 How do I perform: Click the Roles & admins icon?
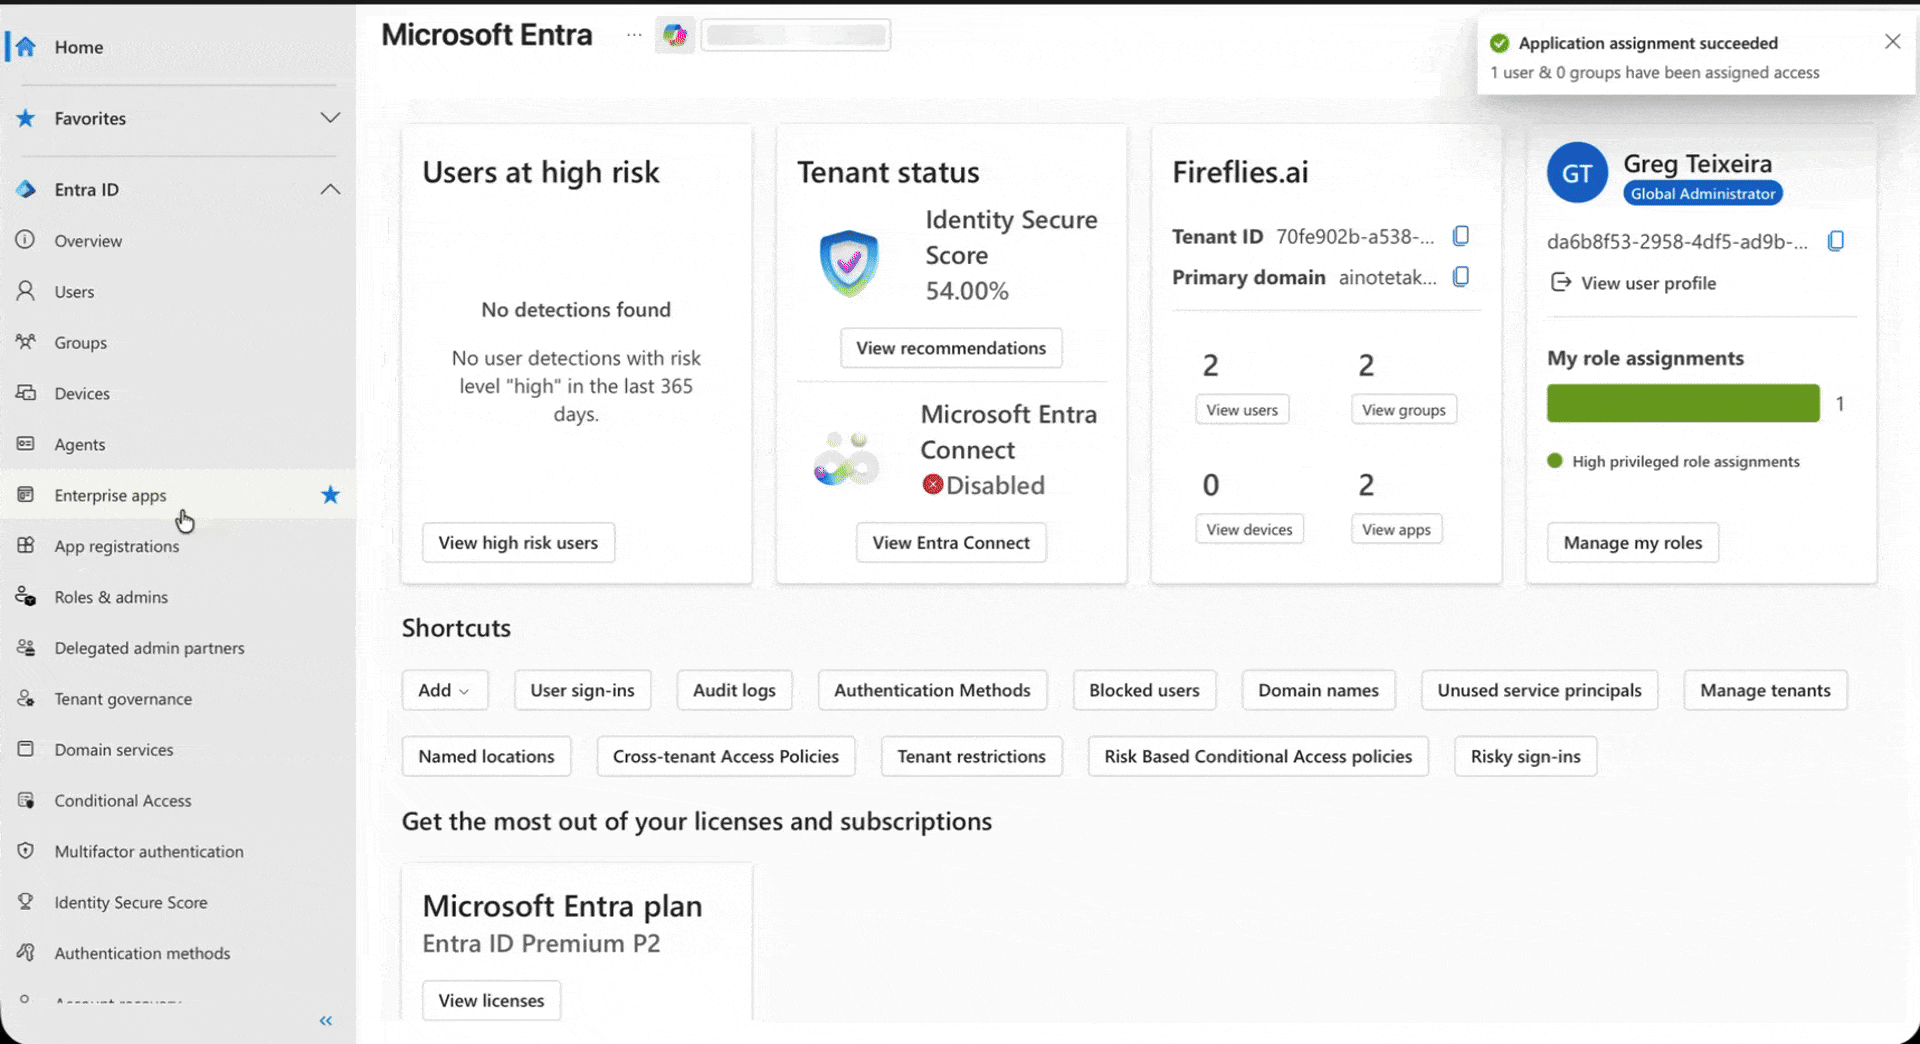[x=26, y=597]
